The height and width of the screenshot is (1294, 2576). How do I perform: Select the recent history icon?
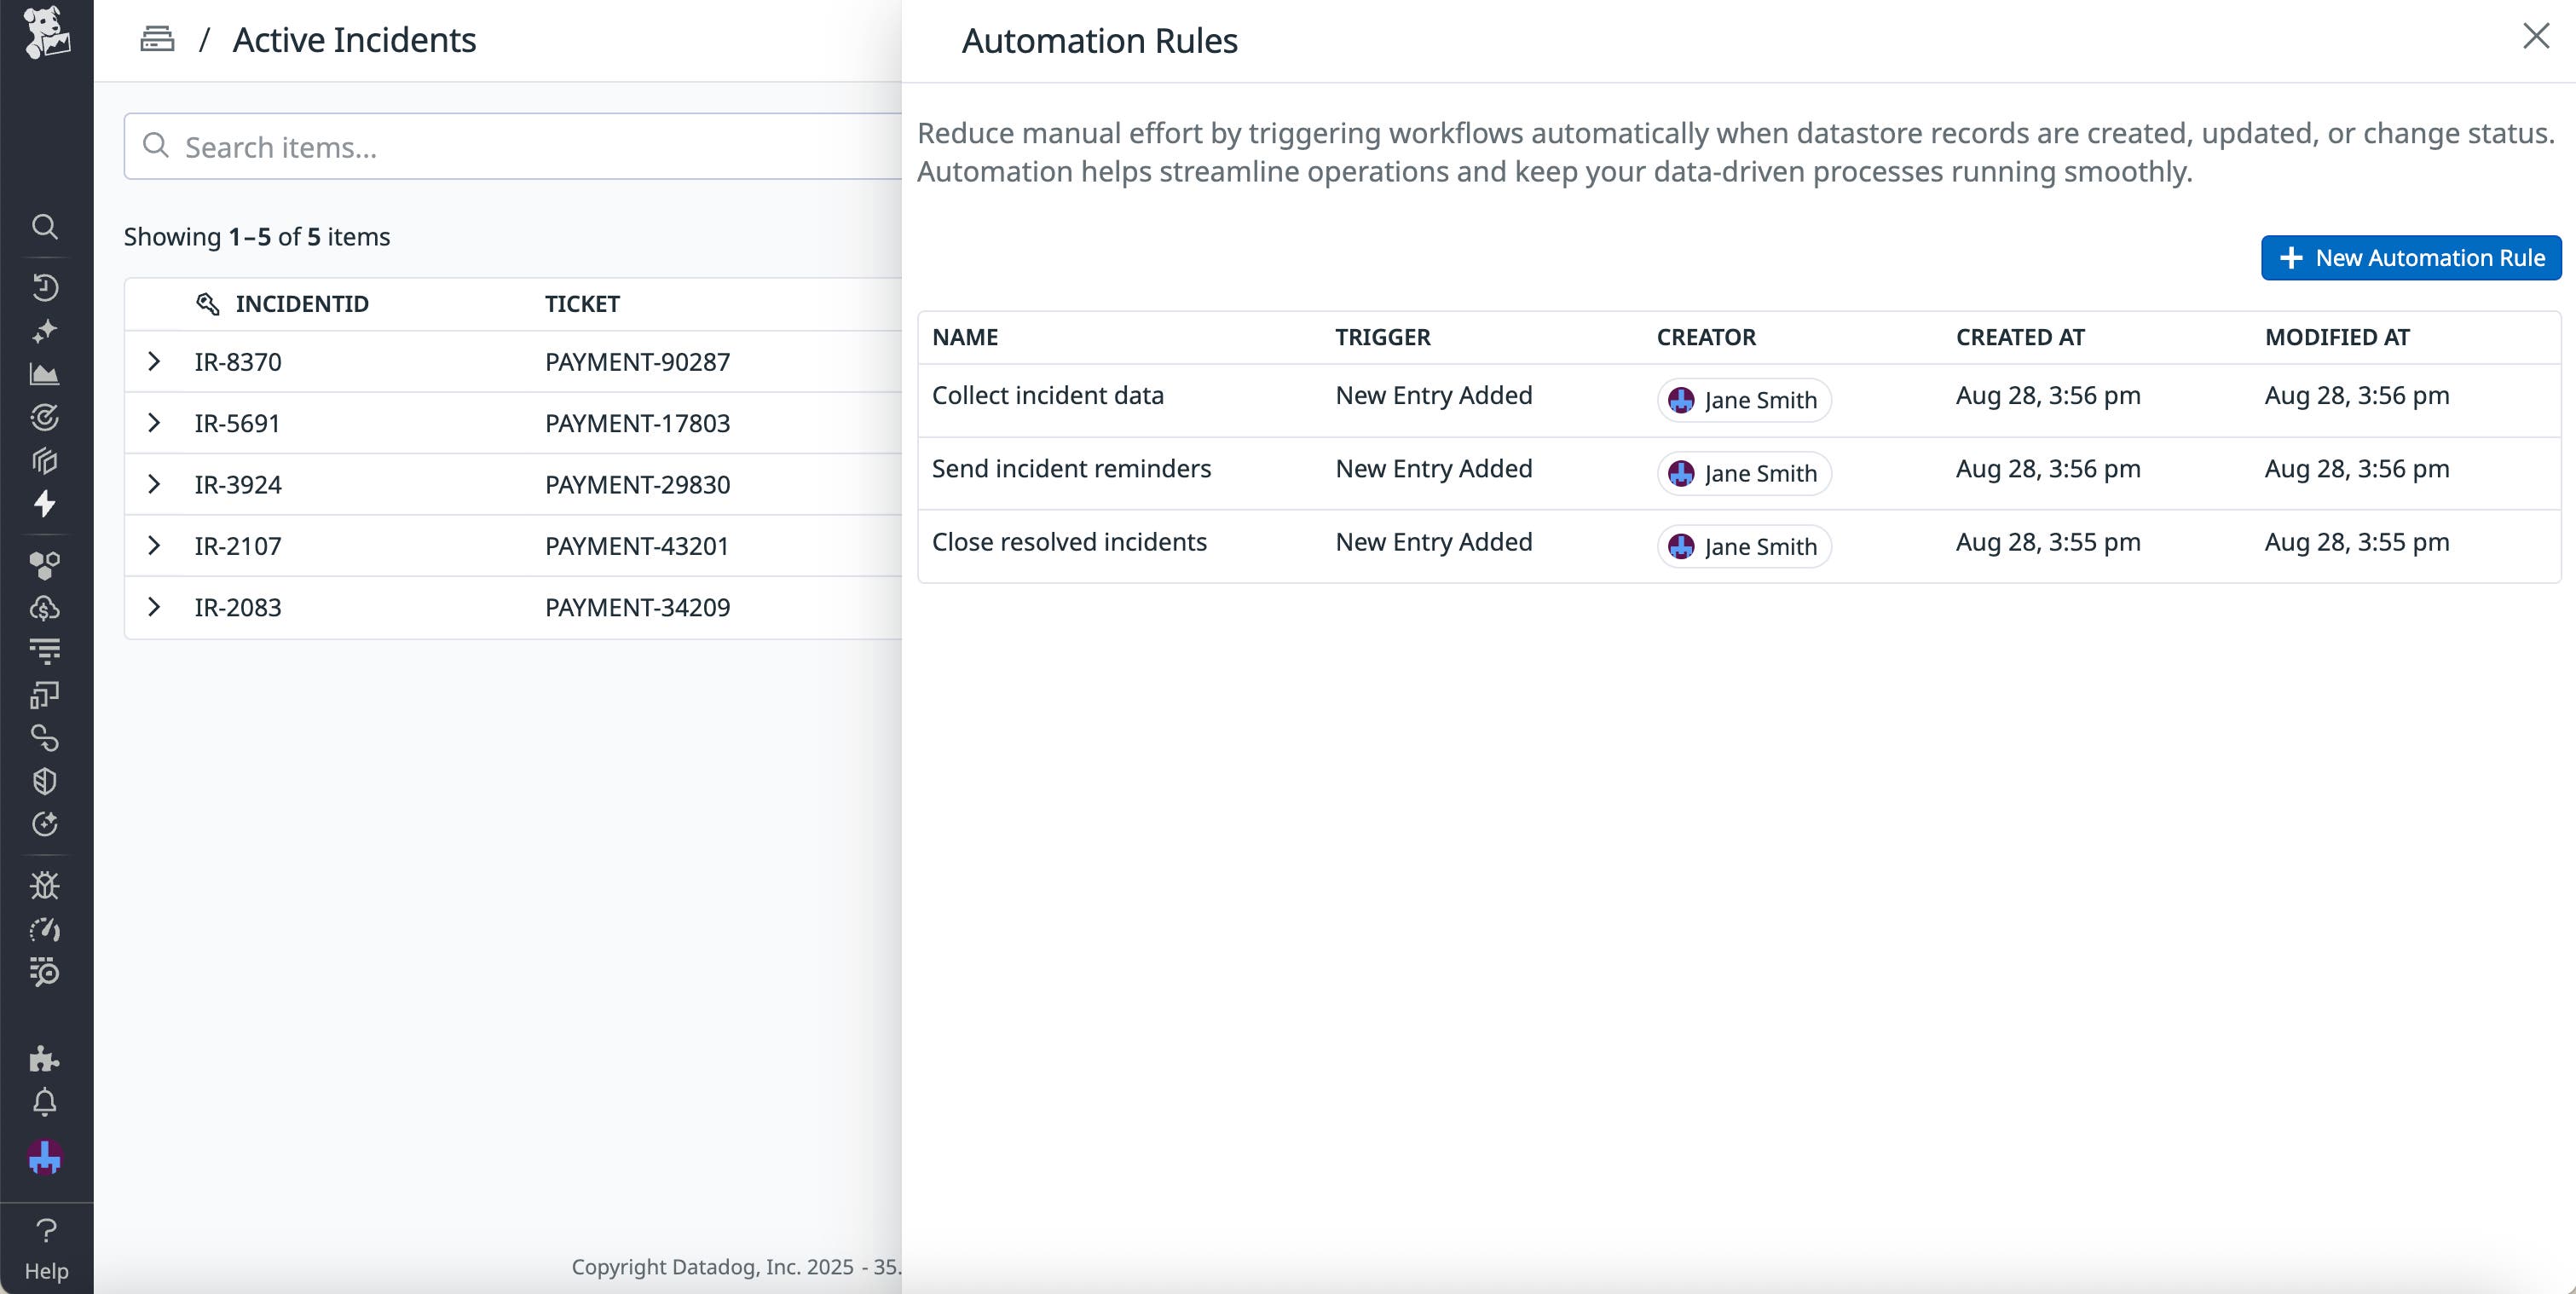coord(45,287)
